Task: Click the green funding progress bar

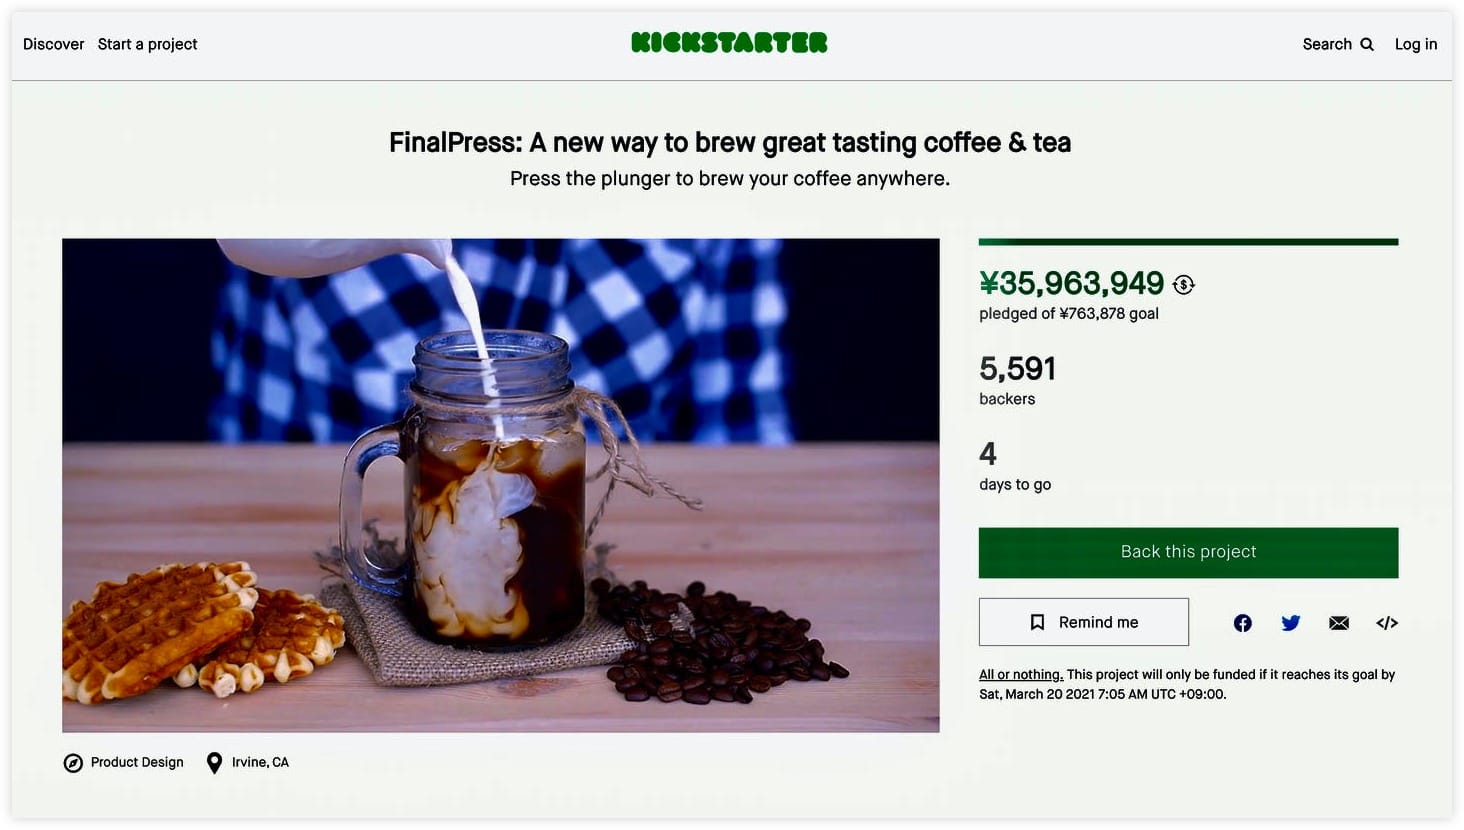Action: [x=1188, y=241]
